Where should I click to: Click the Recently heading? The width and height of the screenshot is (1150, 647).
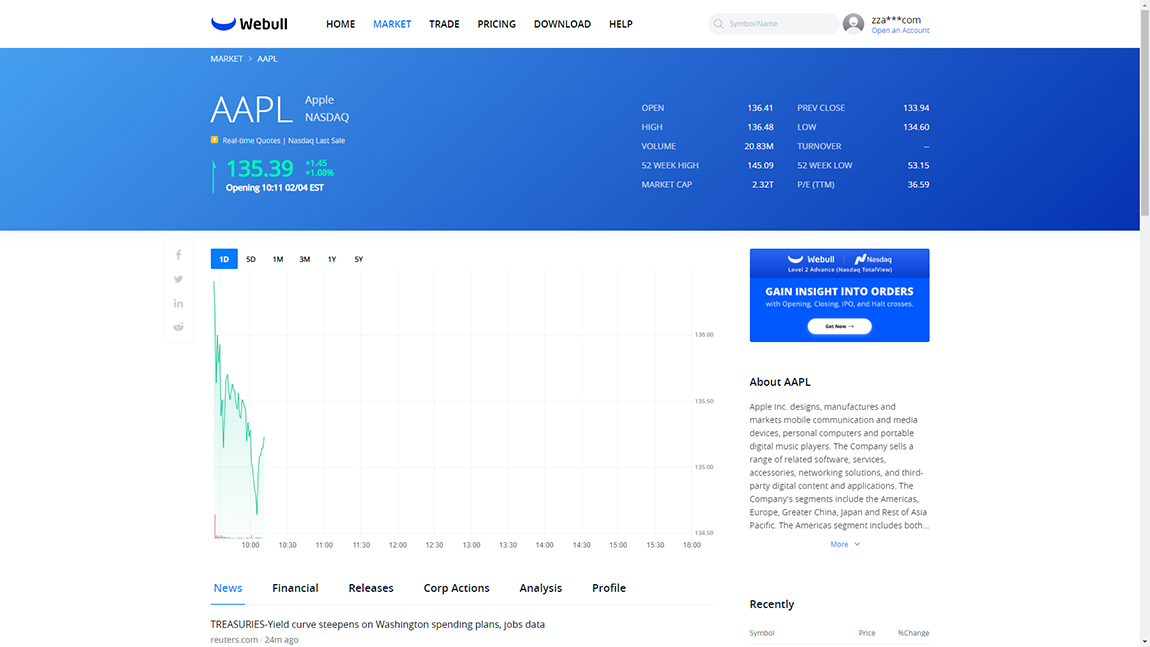click(772, 604)
